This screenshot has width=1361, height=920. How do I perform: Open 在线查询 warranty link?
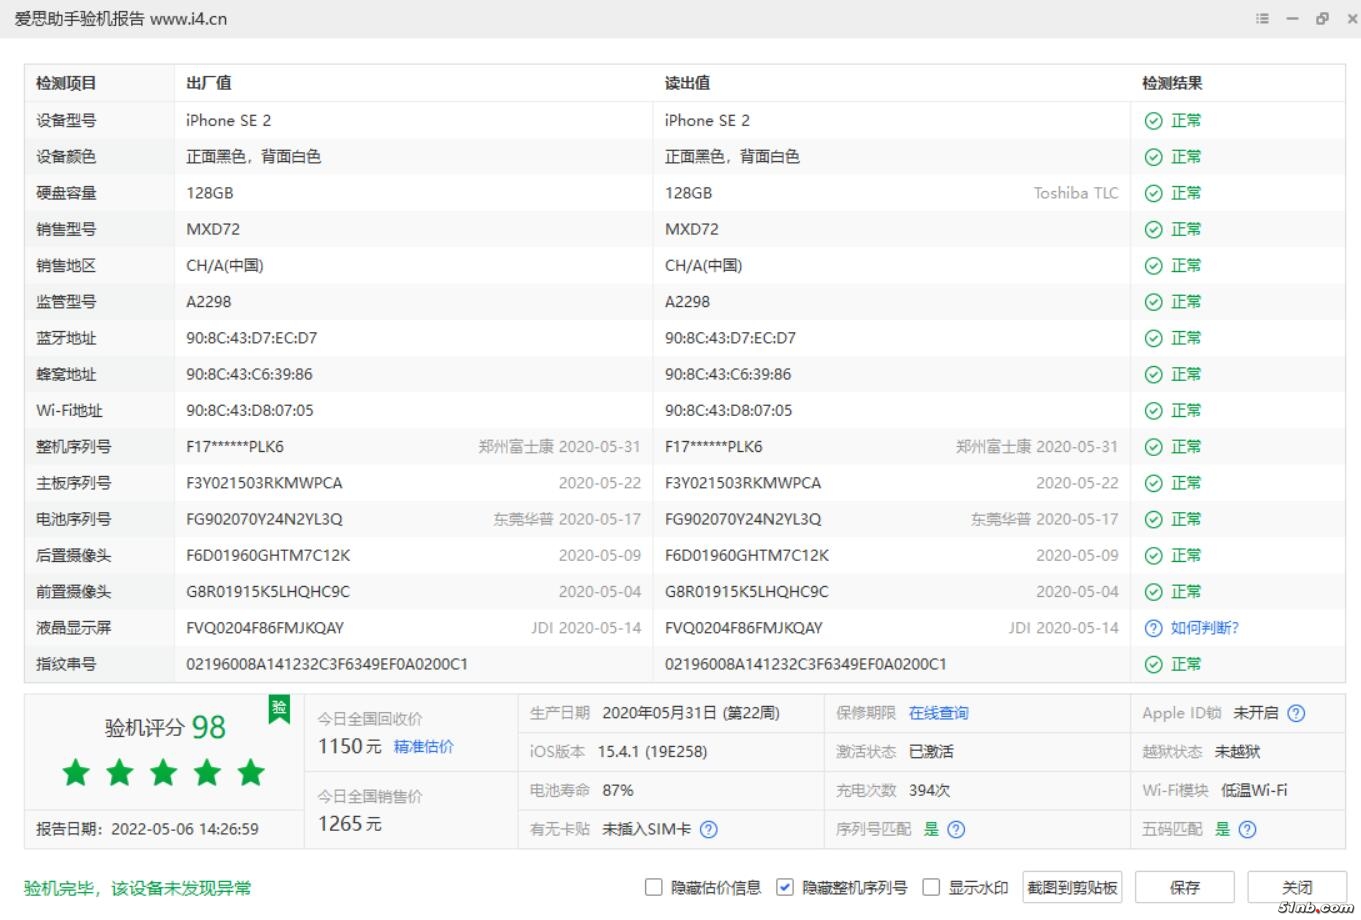click(x=938, y=713)
